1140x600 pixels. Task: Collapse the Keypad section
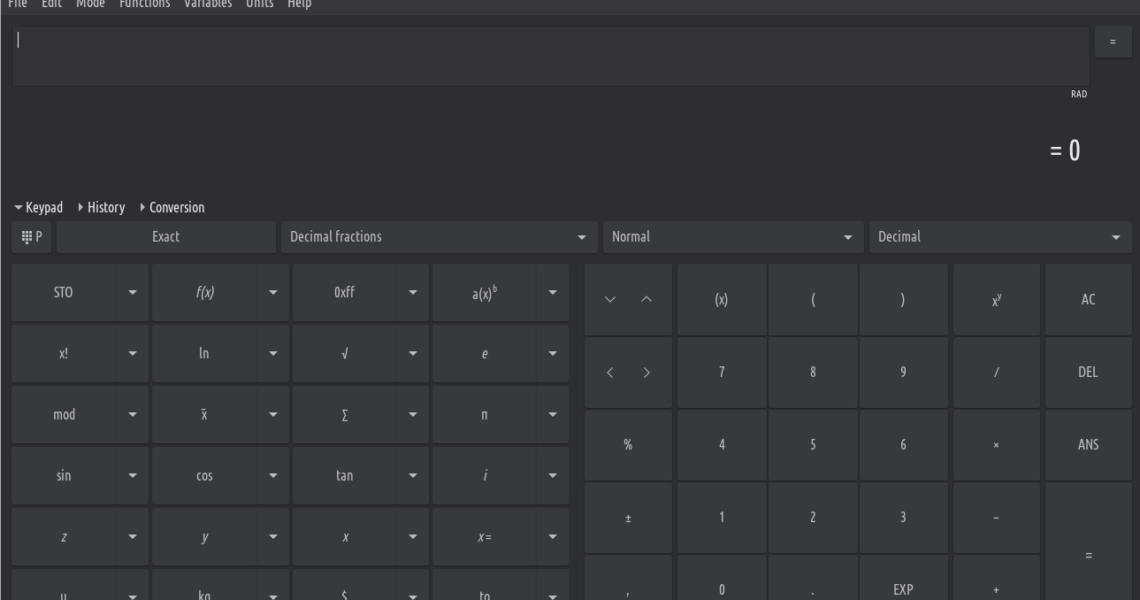(x=39, y=208)
